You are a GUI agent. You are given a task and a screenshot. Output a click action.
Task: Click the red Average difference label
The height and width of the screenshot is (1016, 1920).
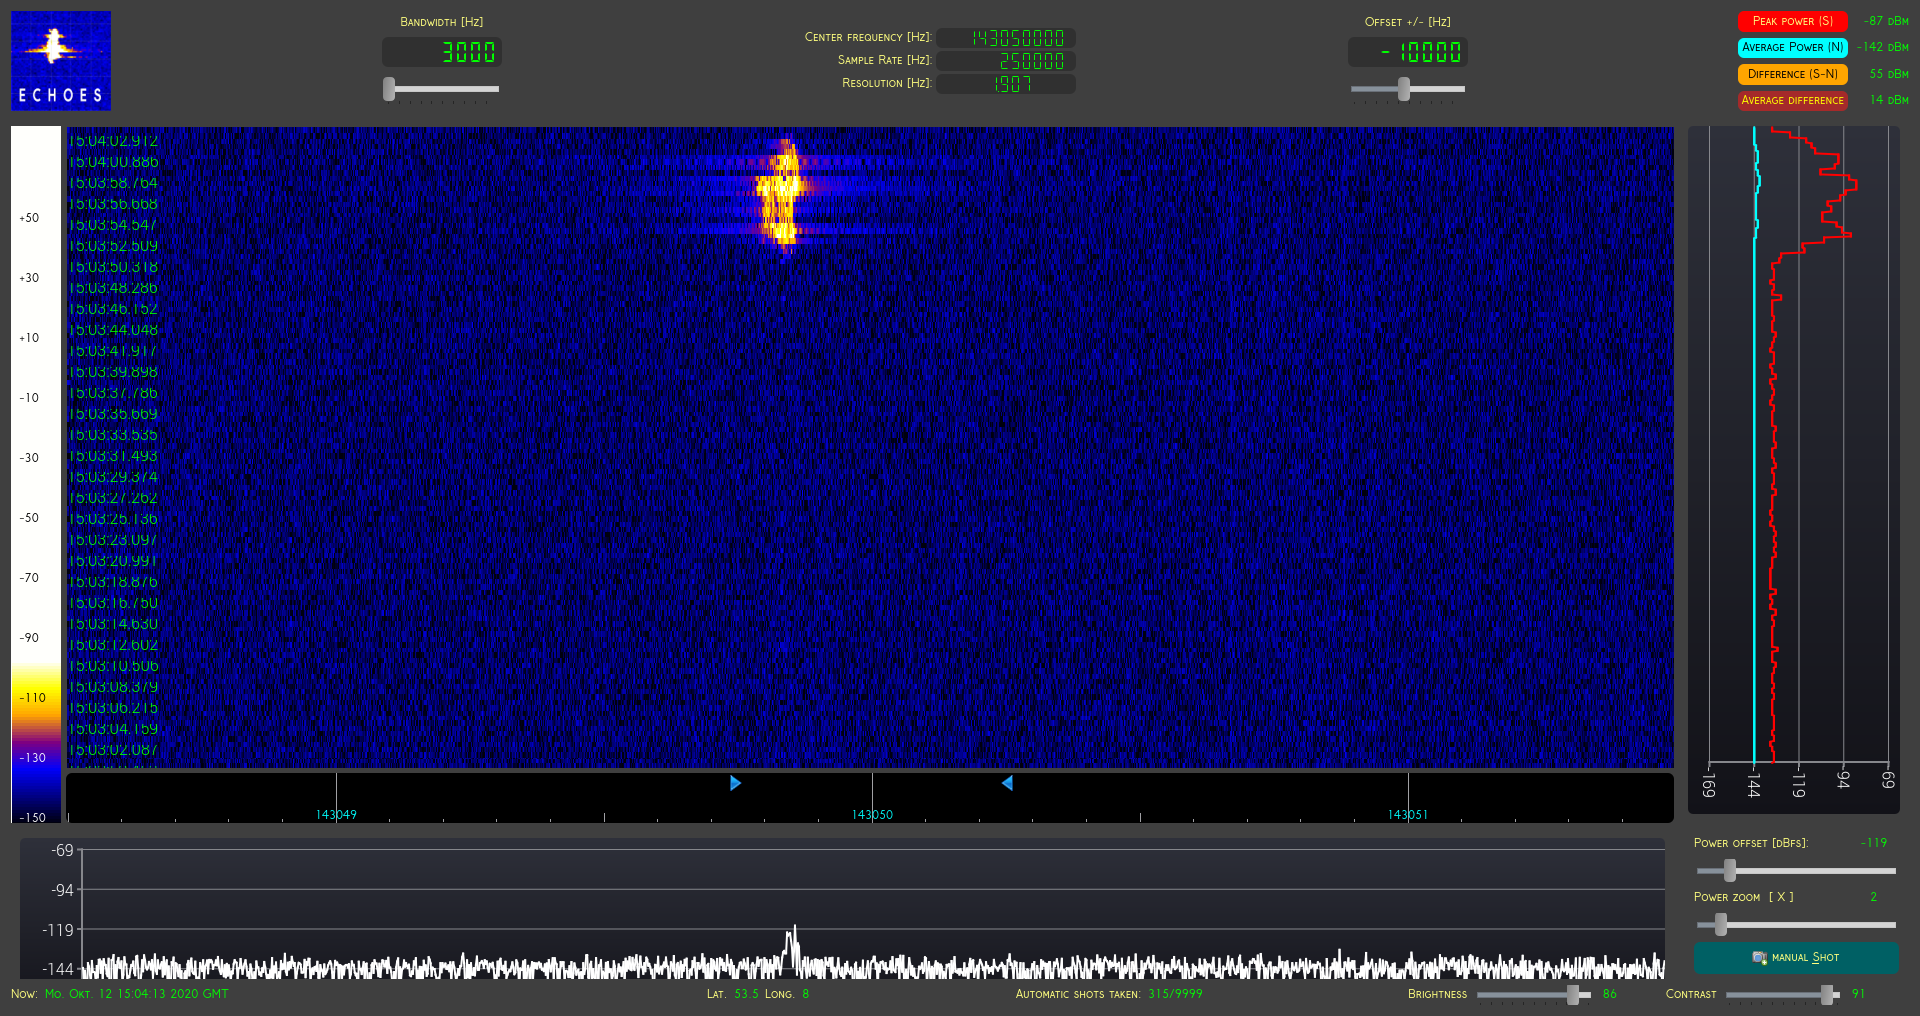point(1792,100)
